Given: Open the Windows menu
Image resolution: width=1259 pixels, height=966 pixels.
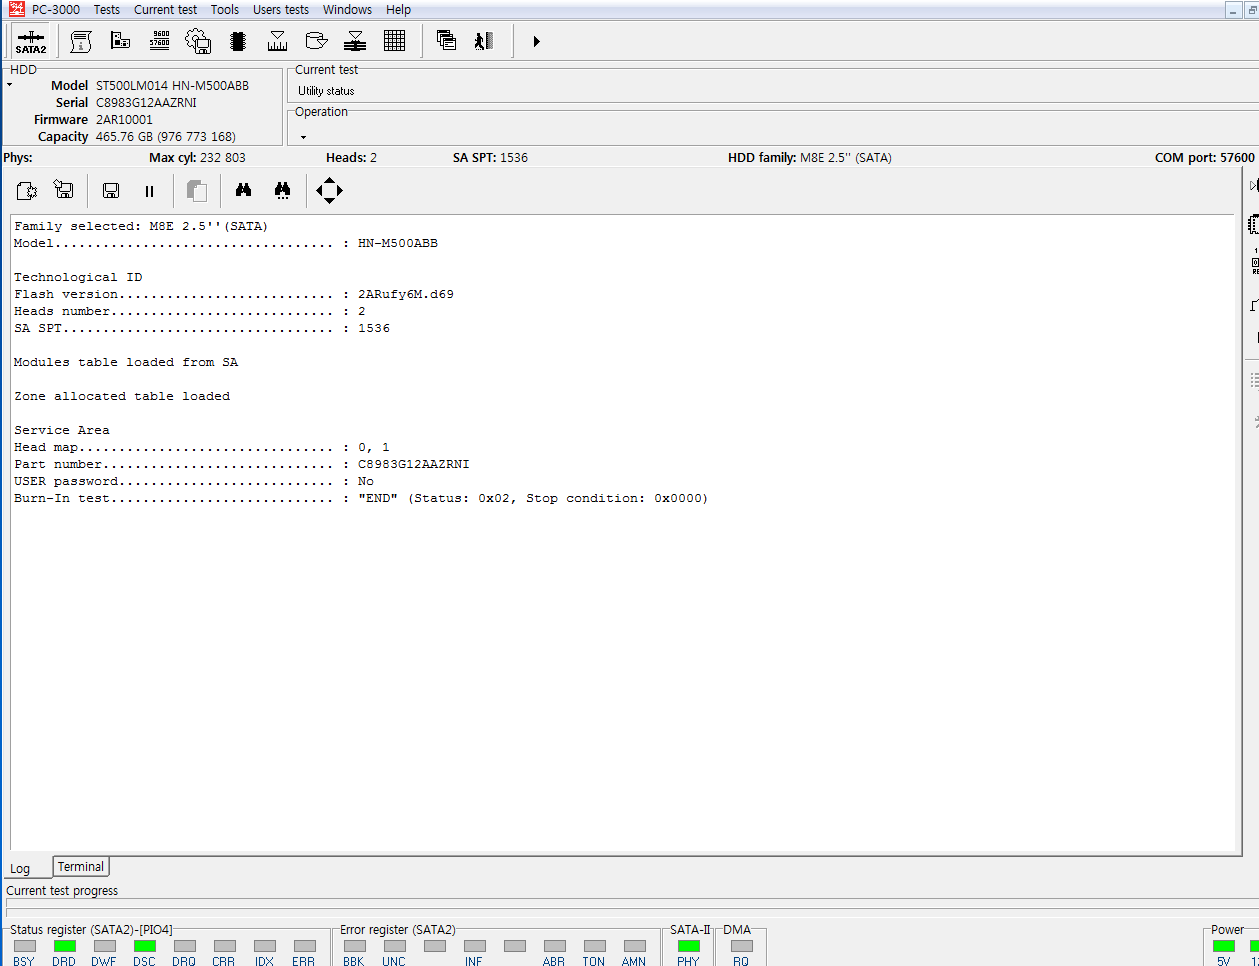Looking at the screenshot, I should click(347, 9).
